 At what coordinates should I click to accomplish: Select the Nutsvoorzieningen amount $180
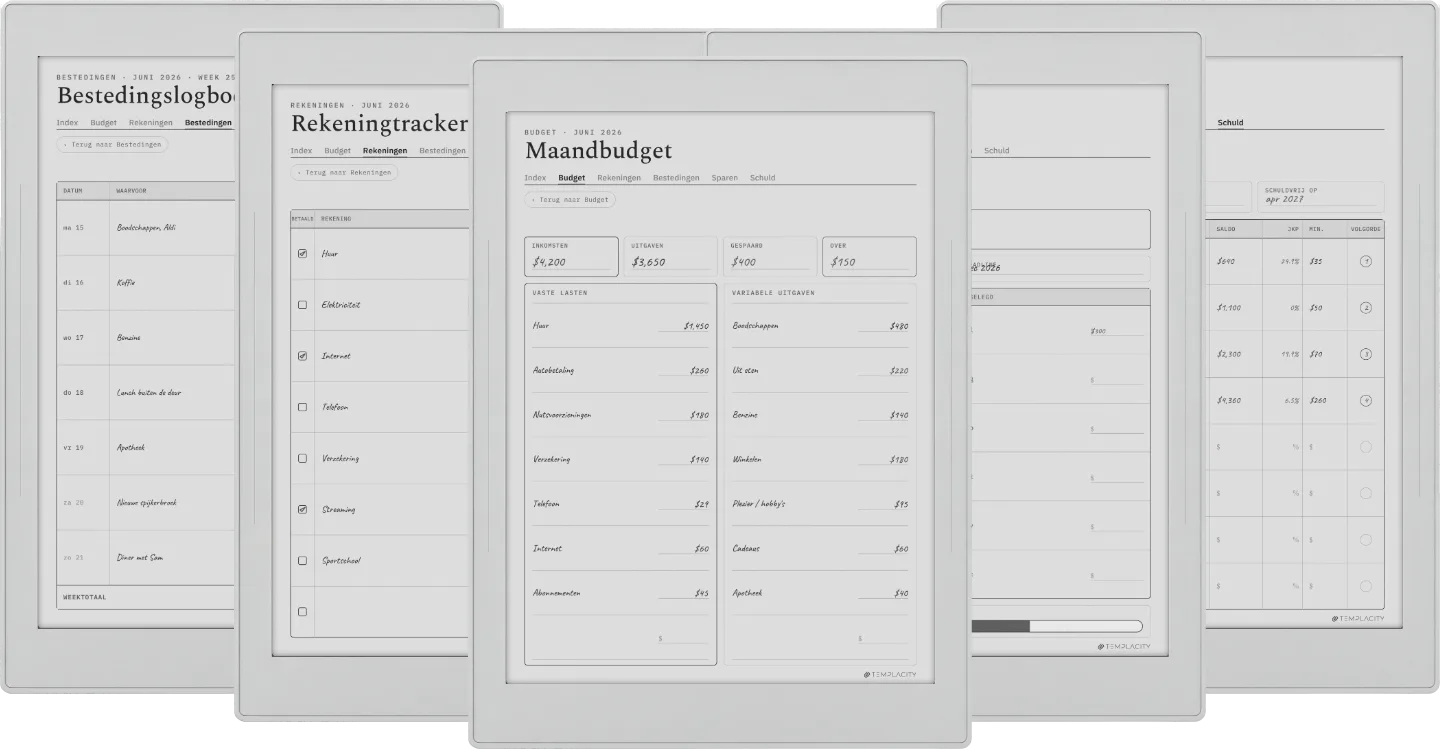699,415
